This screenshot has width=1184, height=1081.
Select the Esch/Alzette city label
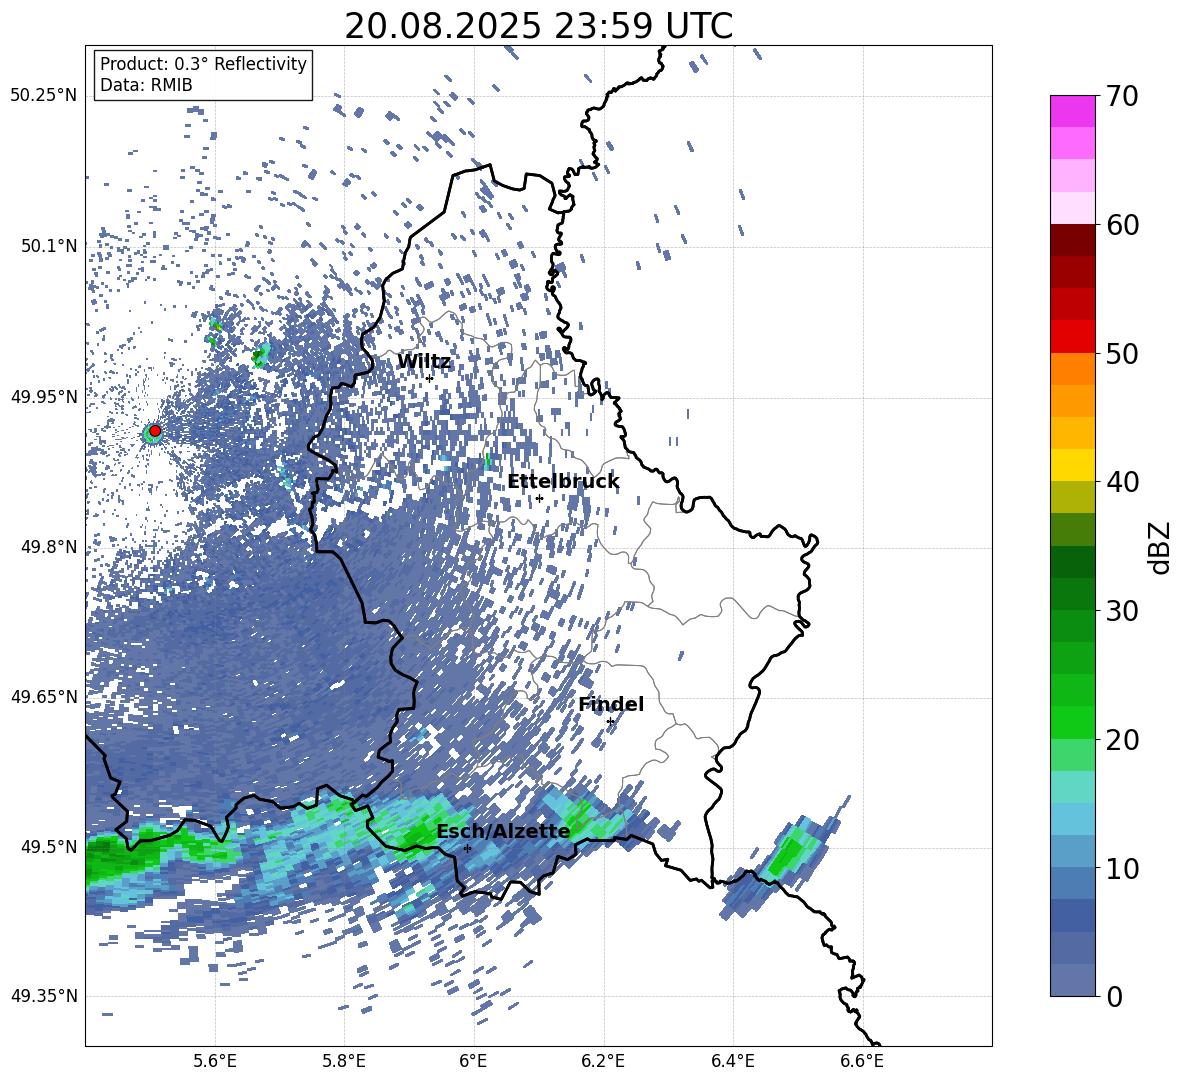point(503,831)
